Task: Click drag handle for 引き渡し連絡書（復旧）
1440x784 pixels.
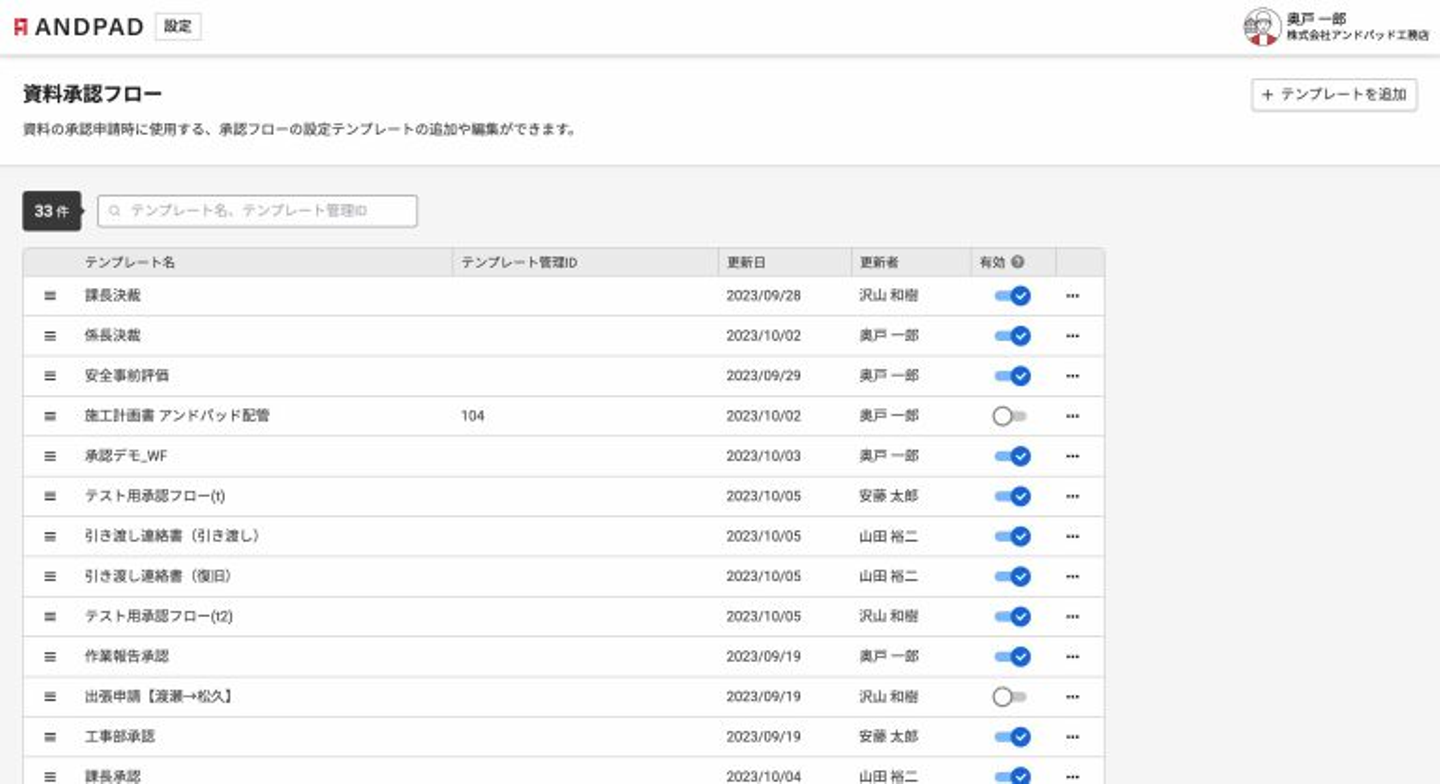Action: pos(50,576)
